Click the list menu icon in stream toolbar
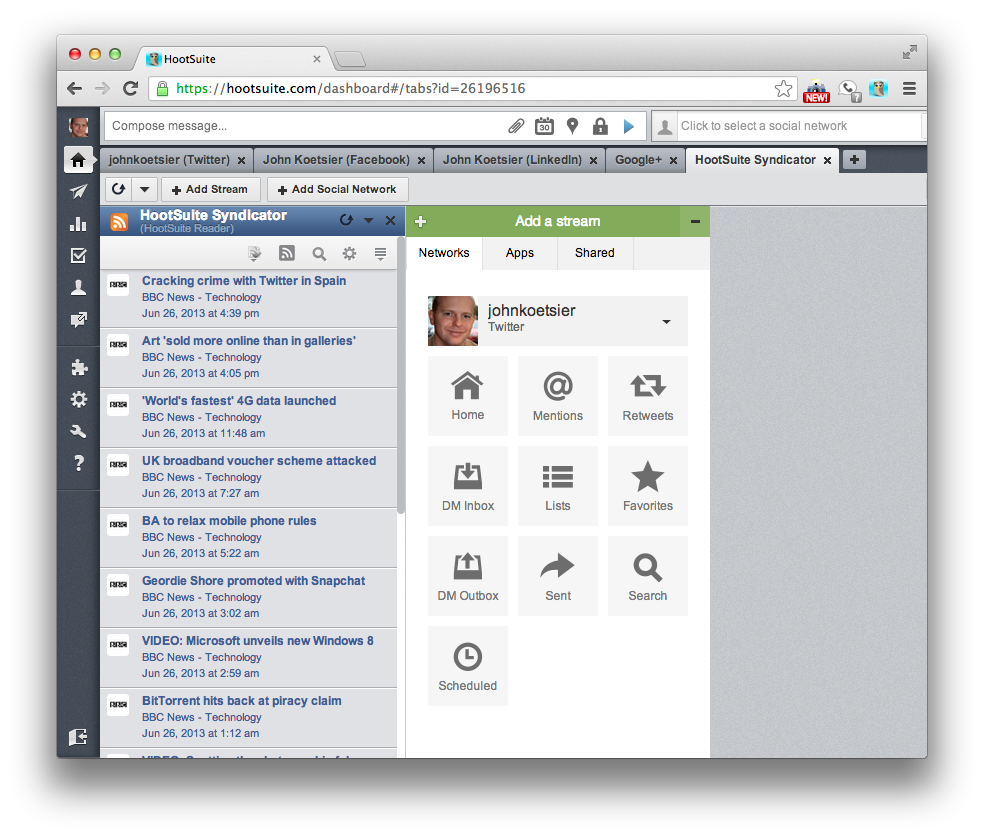 tap(380, 253)
